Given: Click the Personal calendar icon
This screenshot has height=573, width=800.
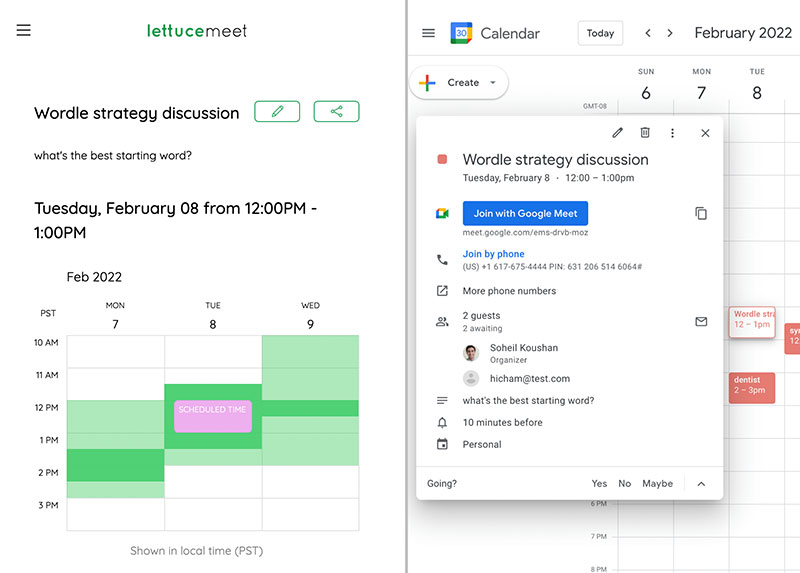Looking at the screenshot, I should pos(442,444).
